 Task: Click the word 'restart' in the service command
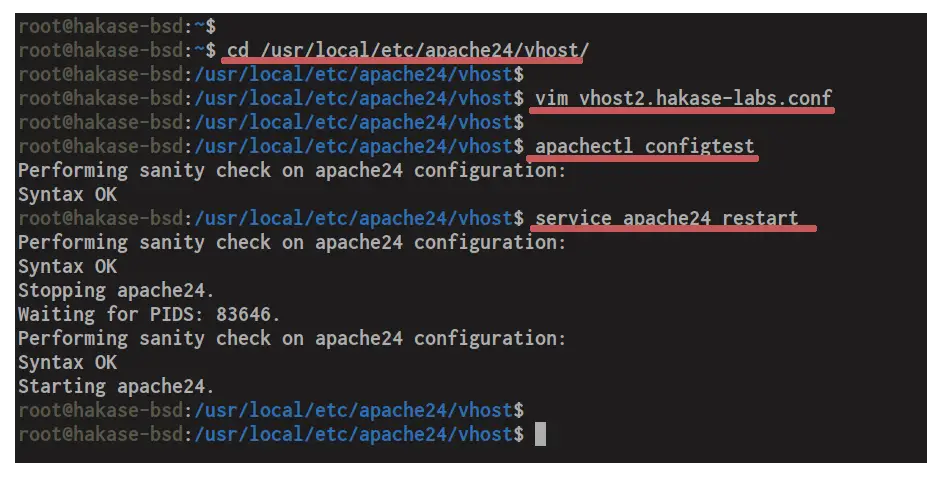pyautogui.click(x=760, y=218)
